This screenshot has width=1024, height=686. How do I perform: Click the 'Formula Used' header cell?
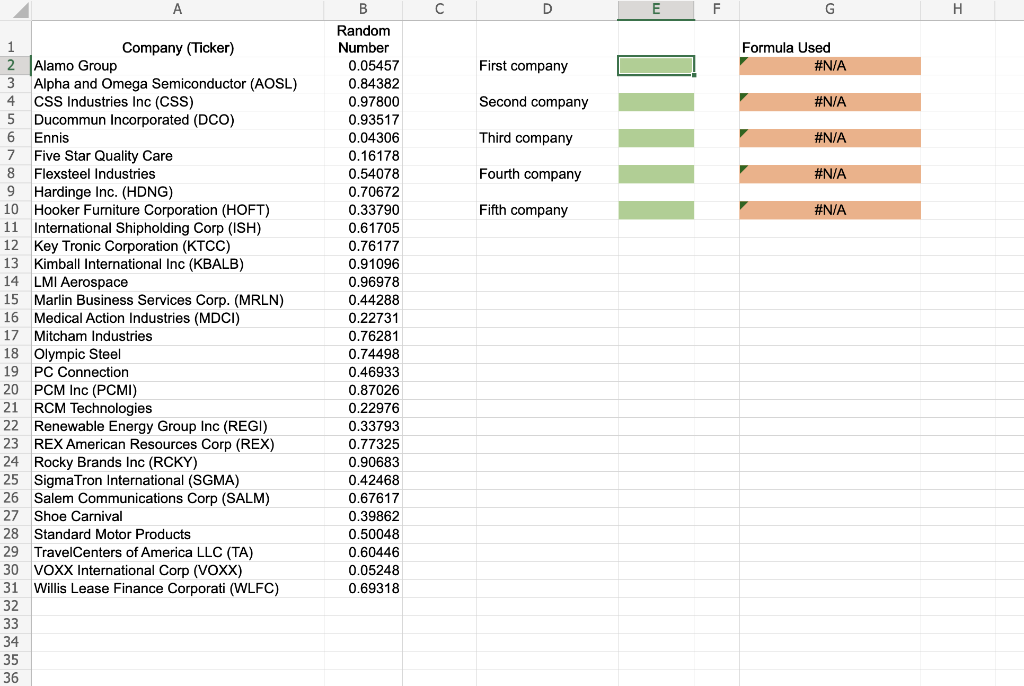[x=830, y=39]
